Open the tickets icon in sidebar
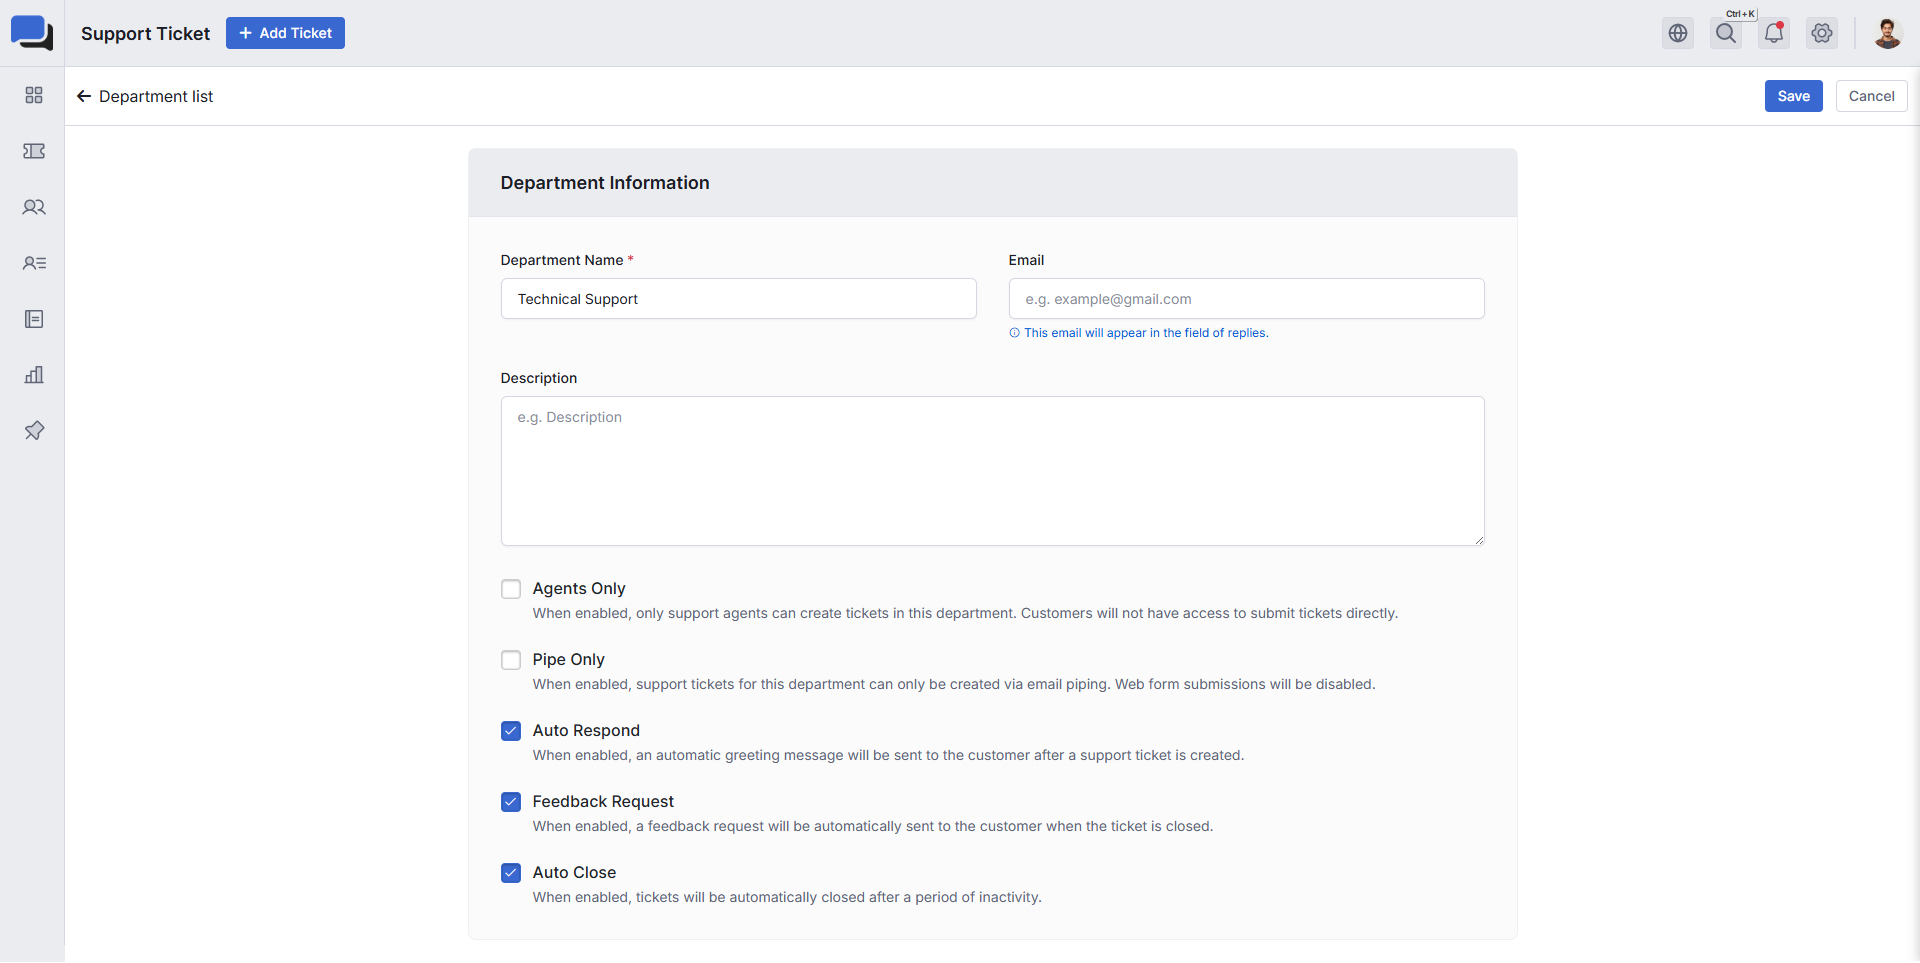1920x963 pixels. click(x=34, y=151)
